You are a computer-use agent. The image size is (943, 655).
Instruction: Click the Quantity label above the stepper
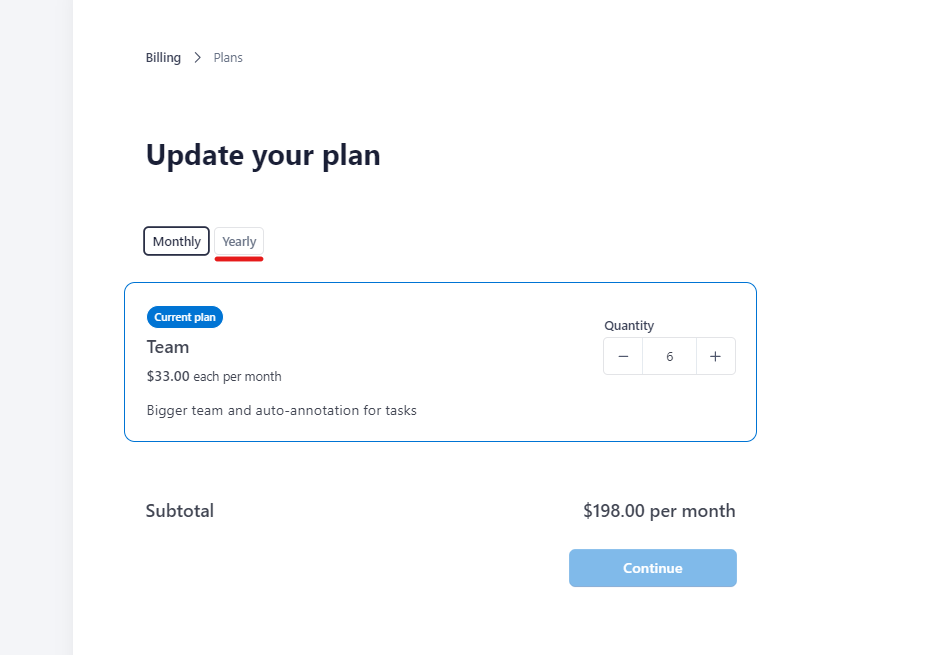point(629,326)
